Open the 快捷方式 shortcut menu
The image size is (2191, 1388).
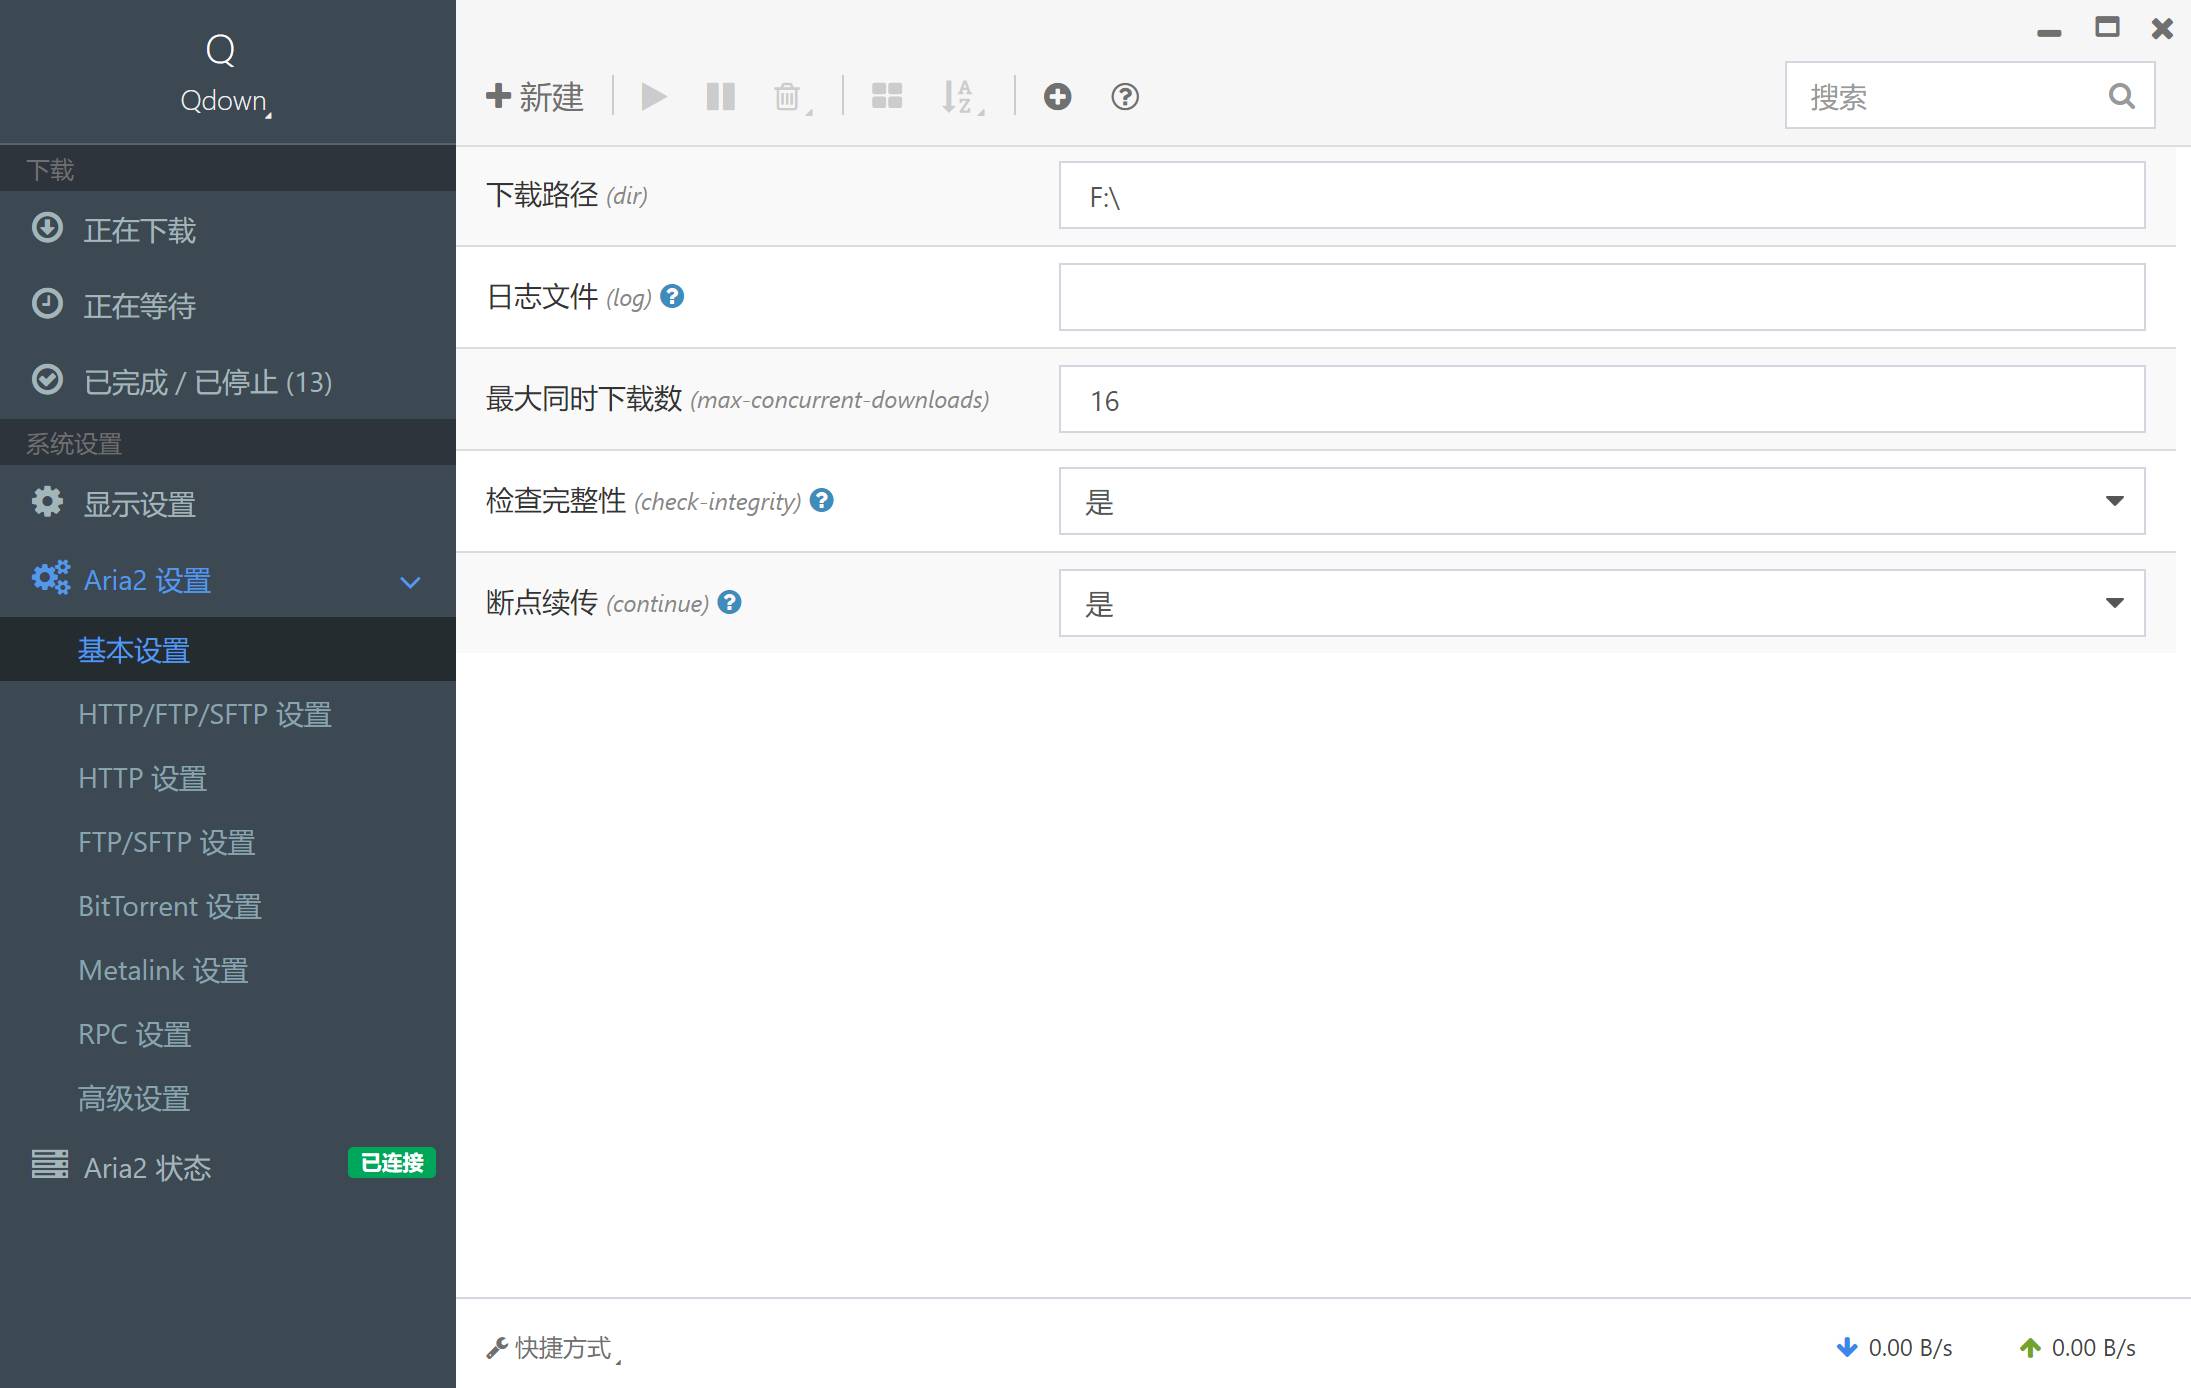pyautogui.click(x=553, y=1348)
